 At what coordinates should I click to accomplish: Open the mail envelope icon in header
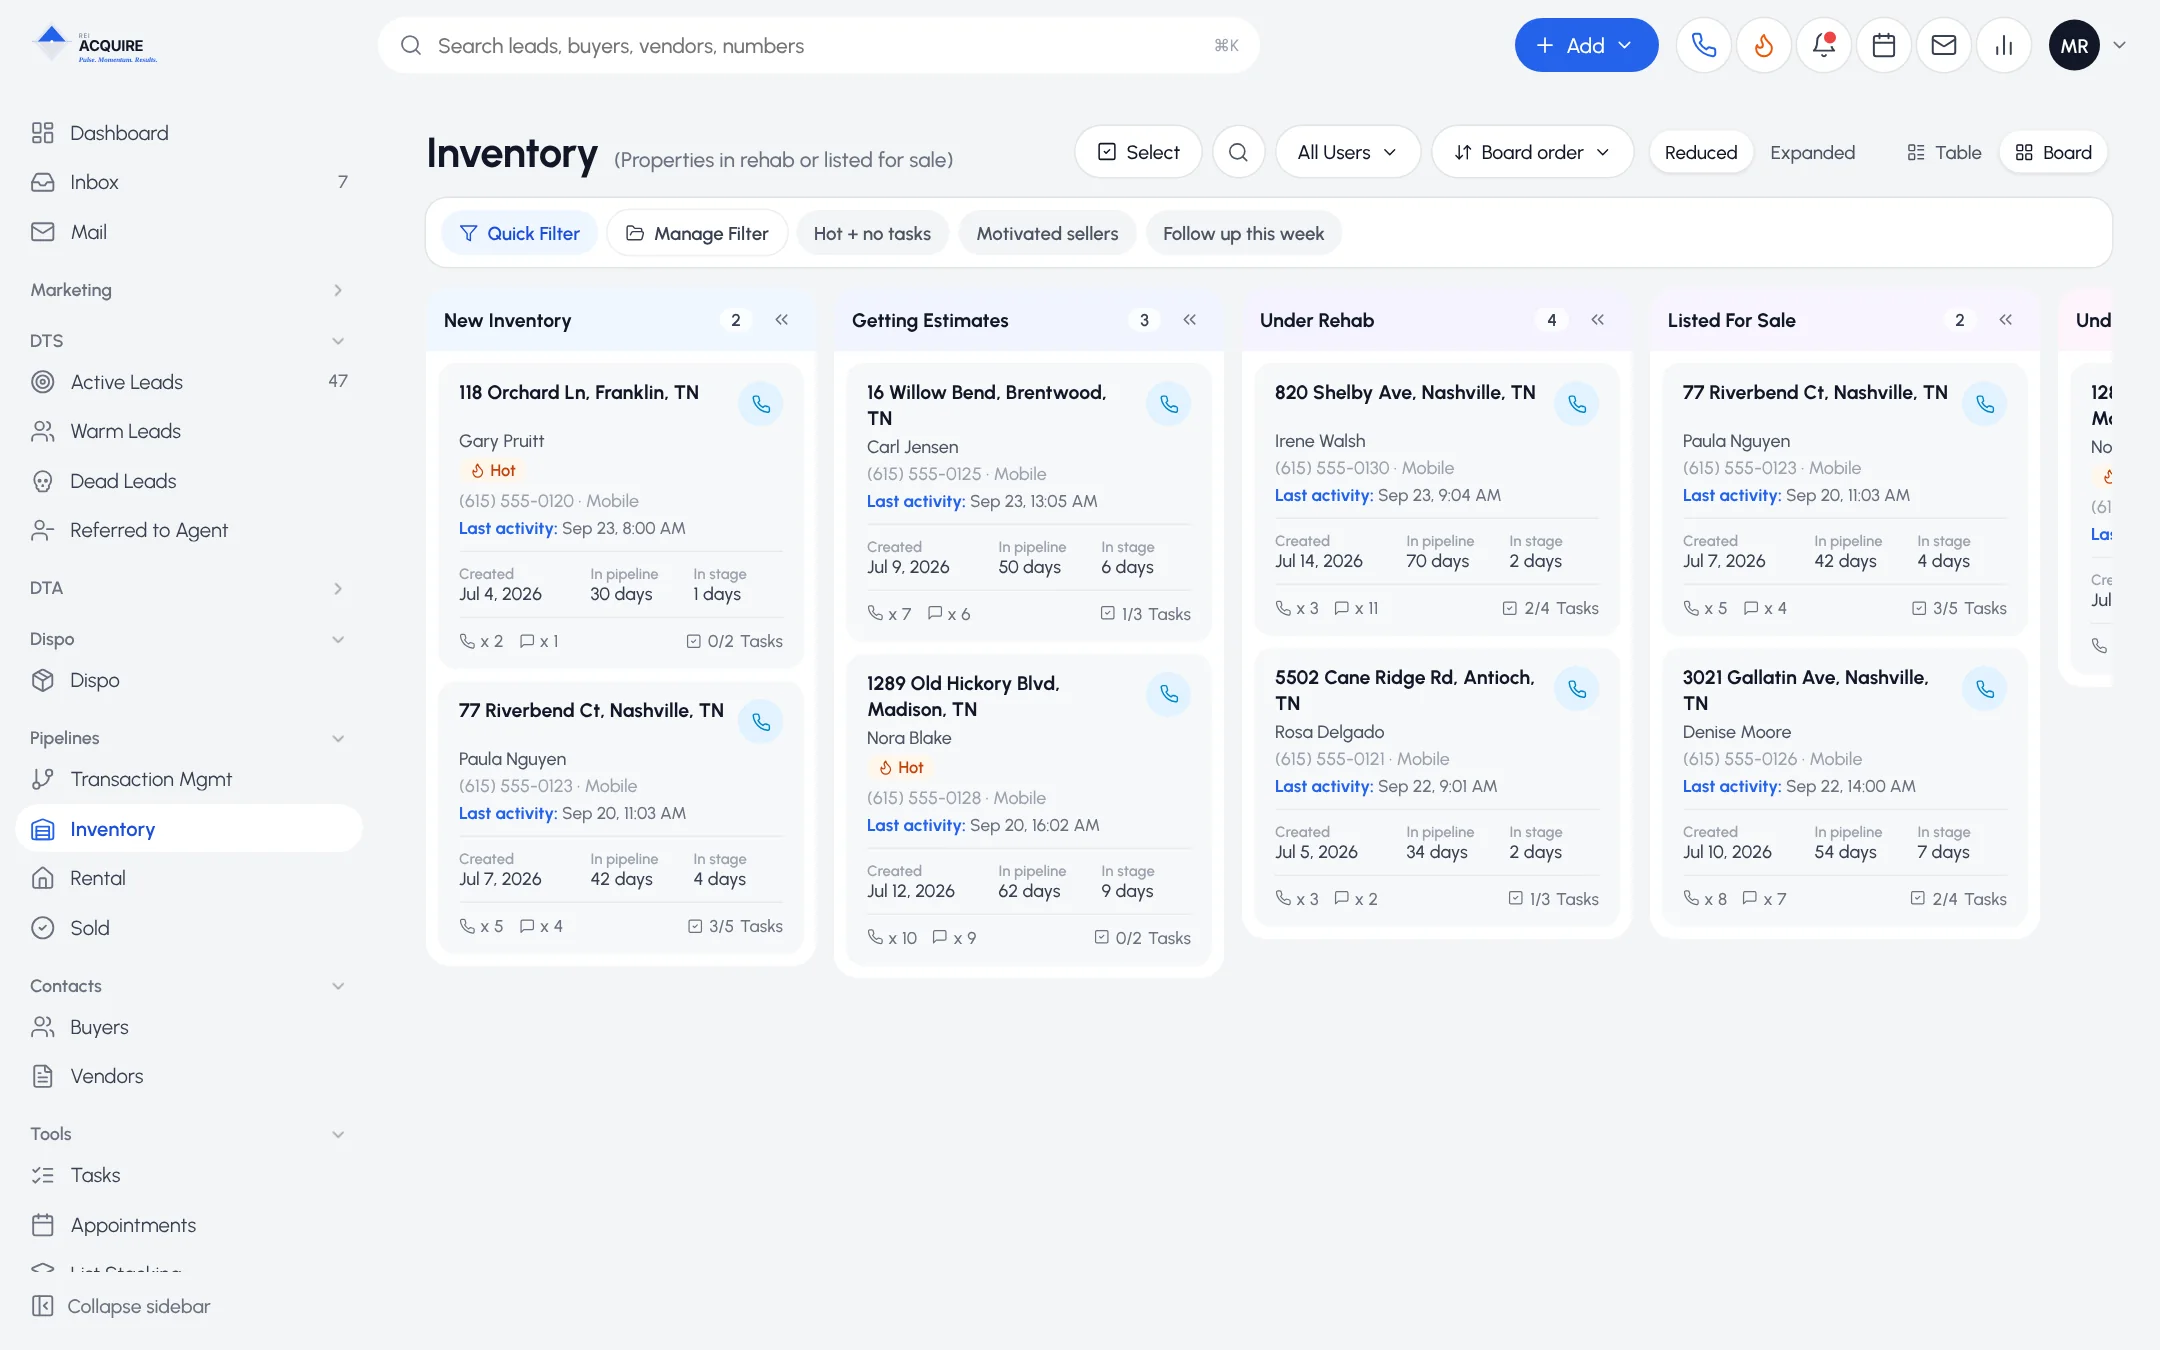tap(1943, 45)
